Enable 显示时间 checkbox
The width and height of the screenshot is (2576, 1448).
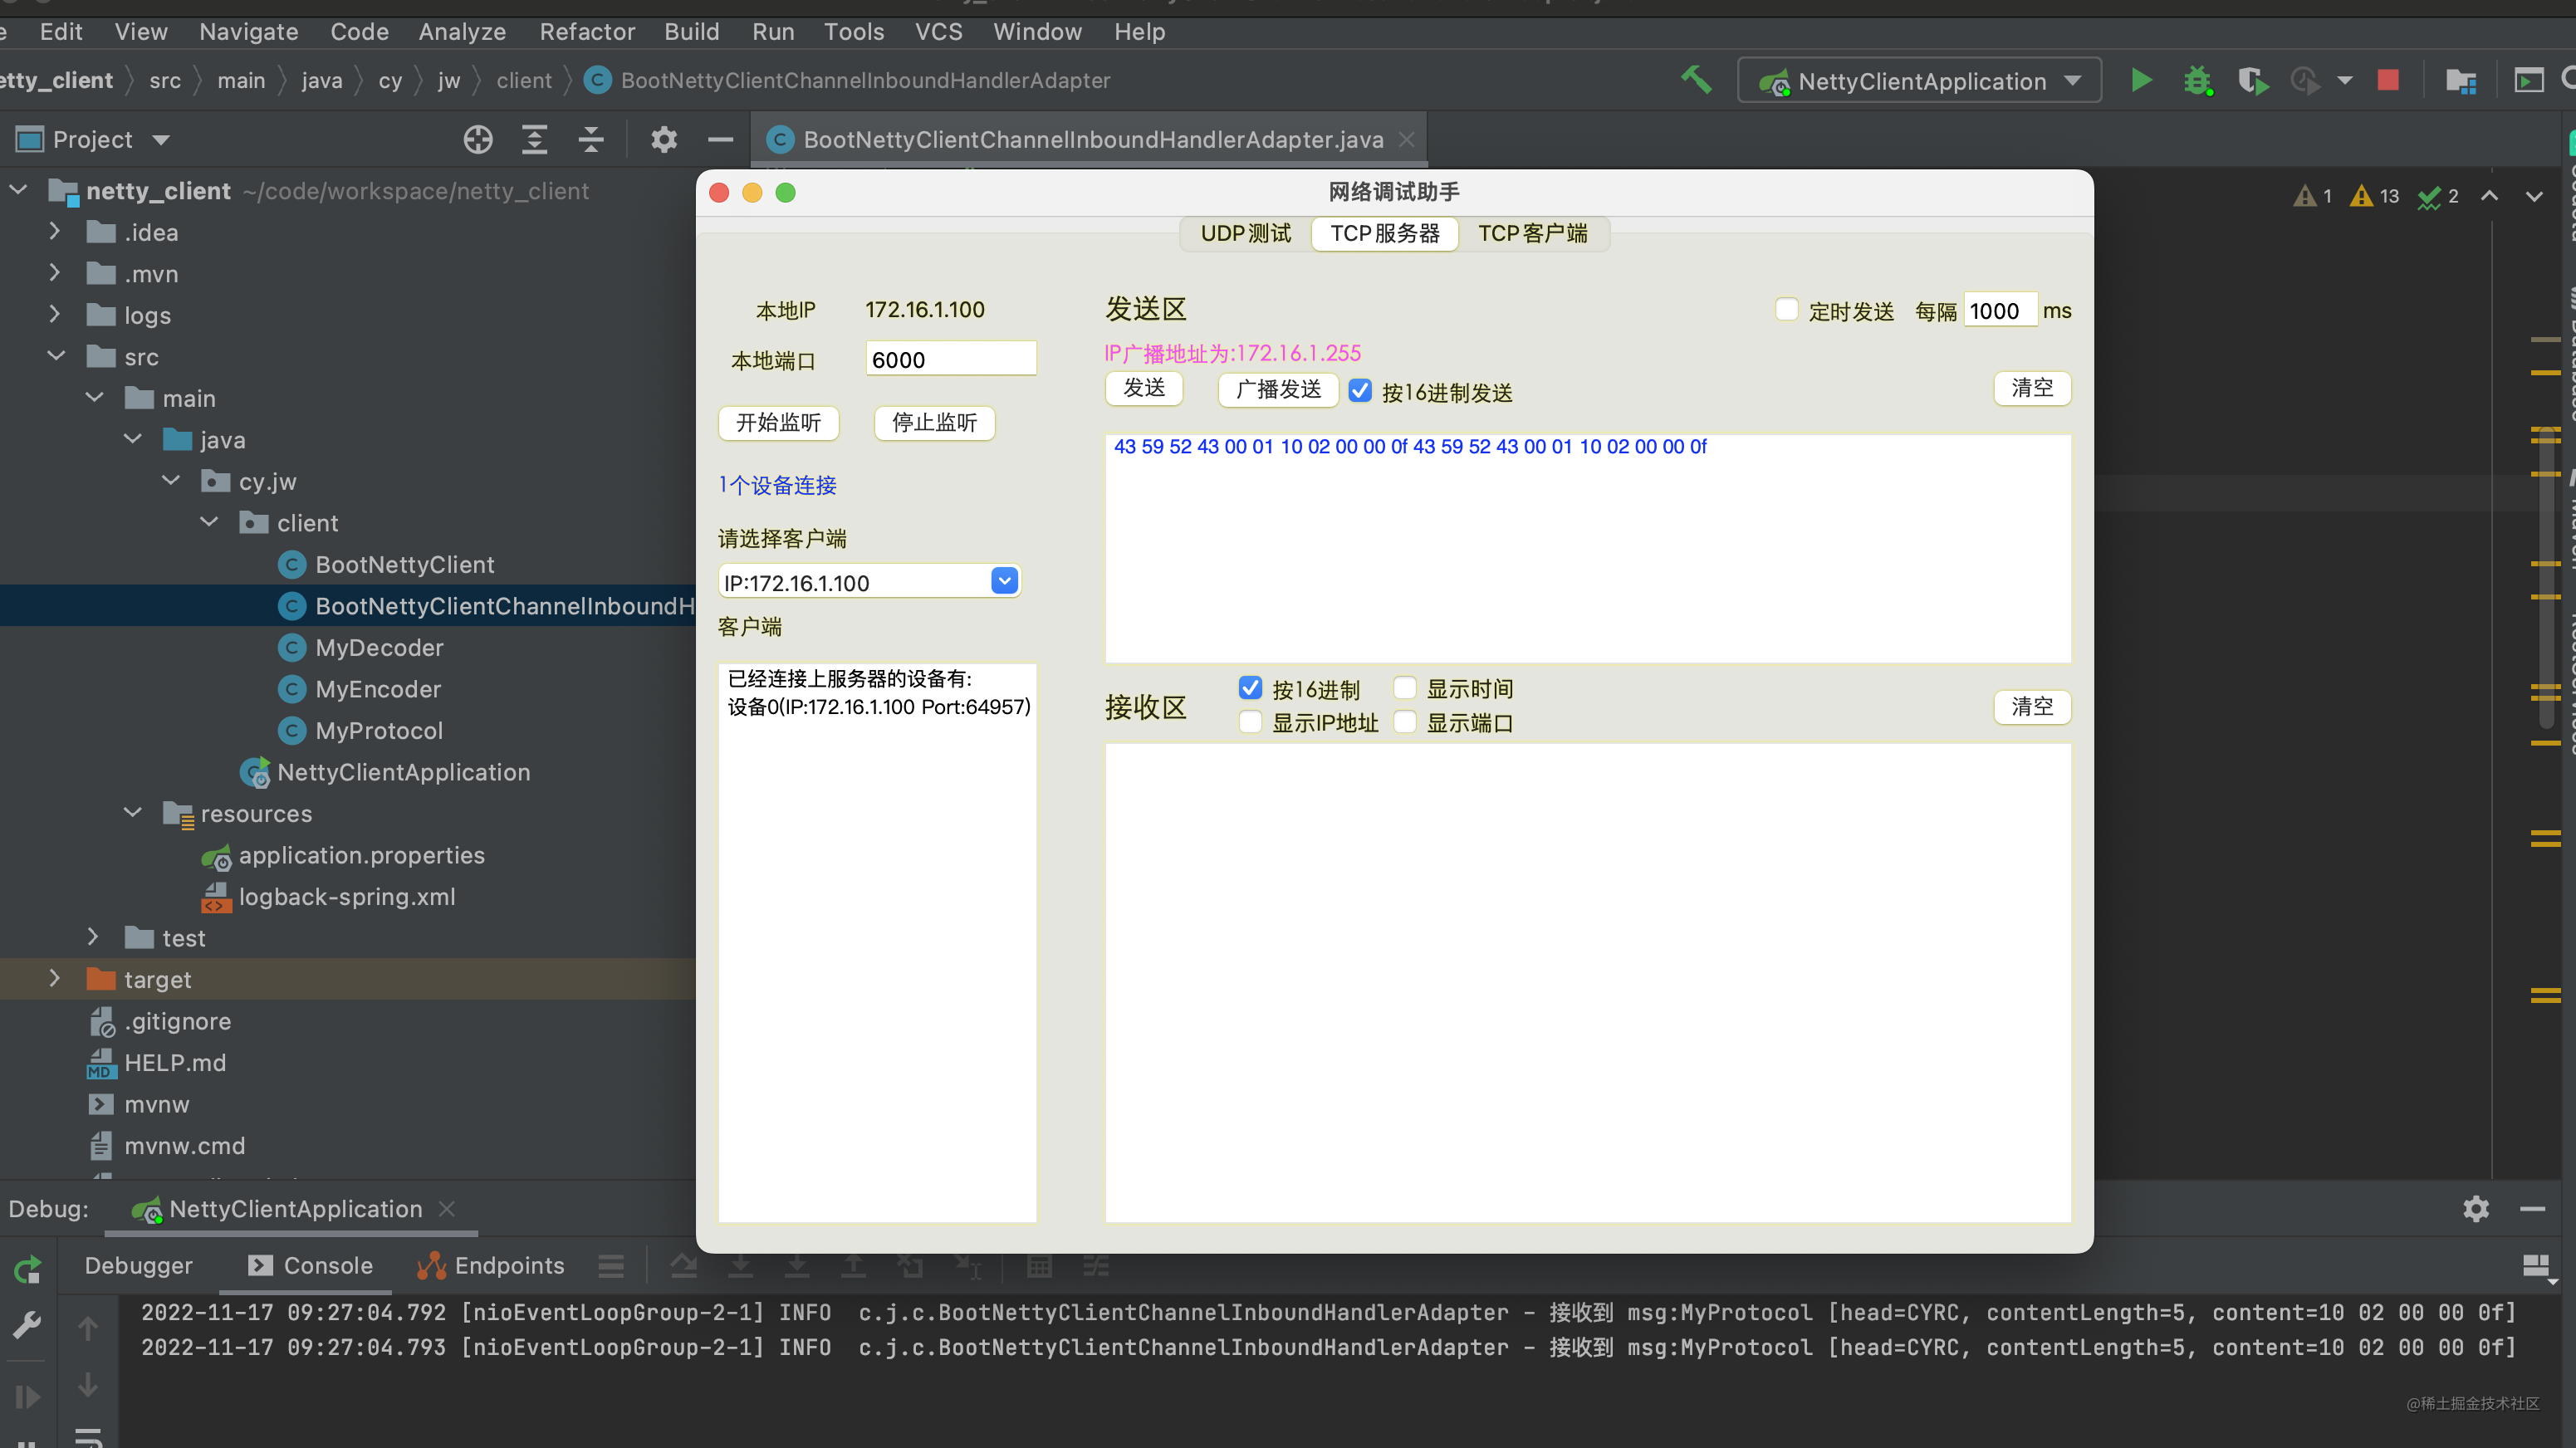click(x=1404, y=688)
